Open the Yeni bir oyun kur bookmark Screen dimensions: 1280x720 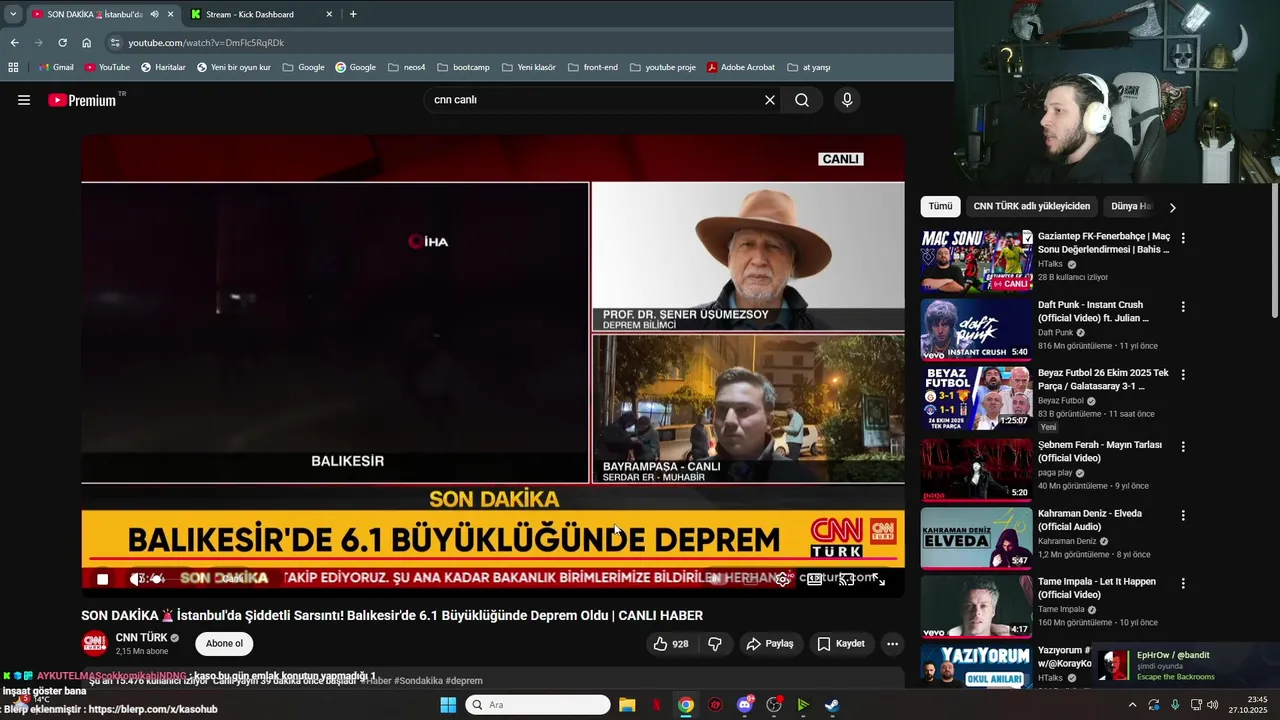[234, 67]
